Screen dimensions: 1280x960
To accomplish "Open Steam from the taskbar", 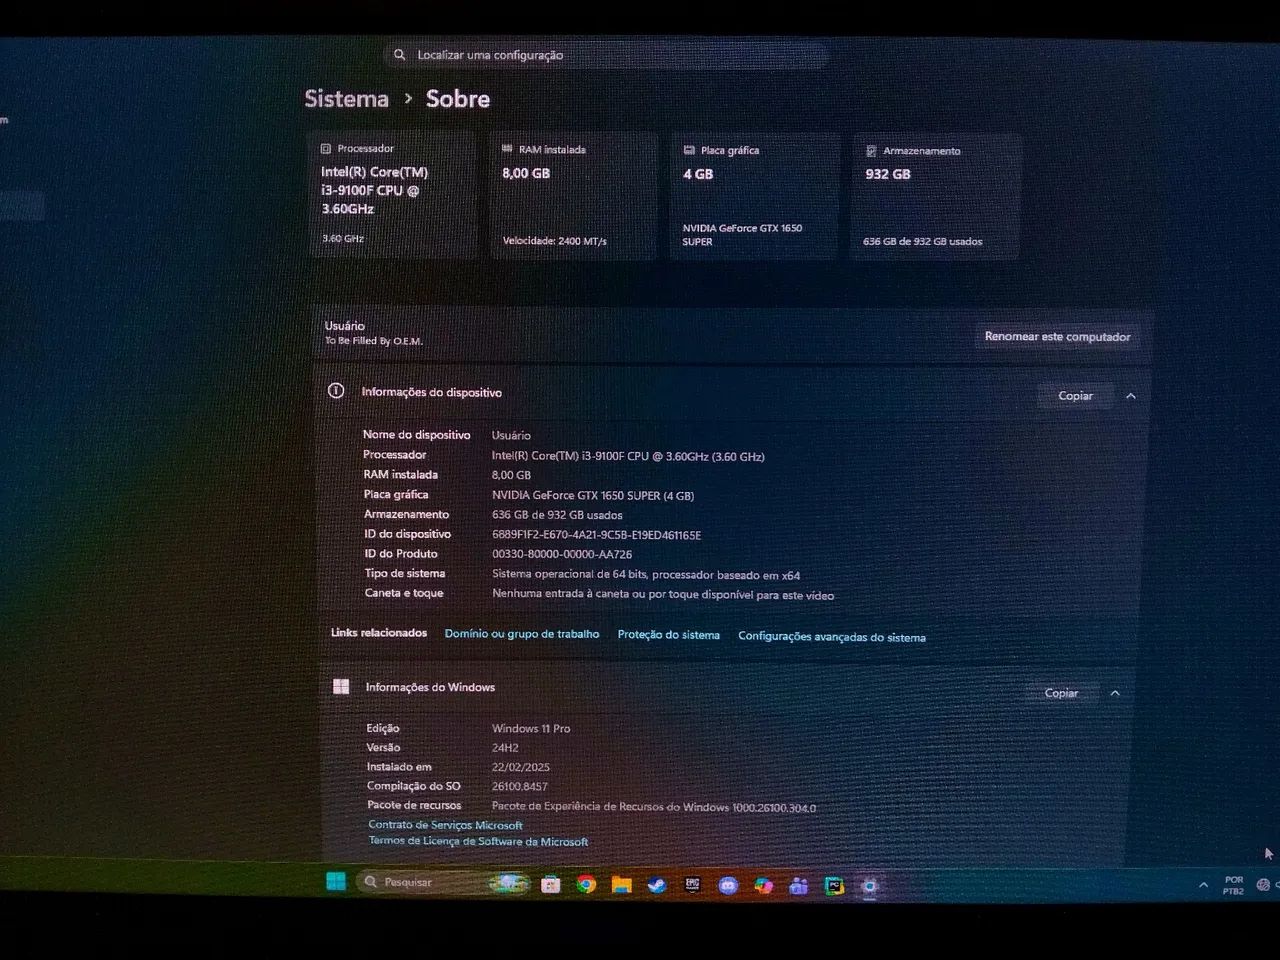I will [x=656, y=885].
